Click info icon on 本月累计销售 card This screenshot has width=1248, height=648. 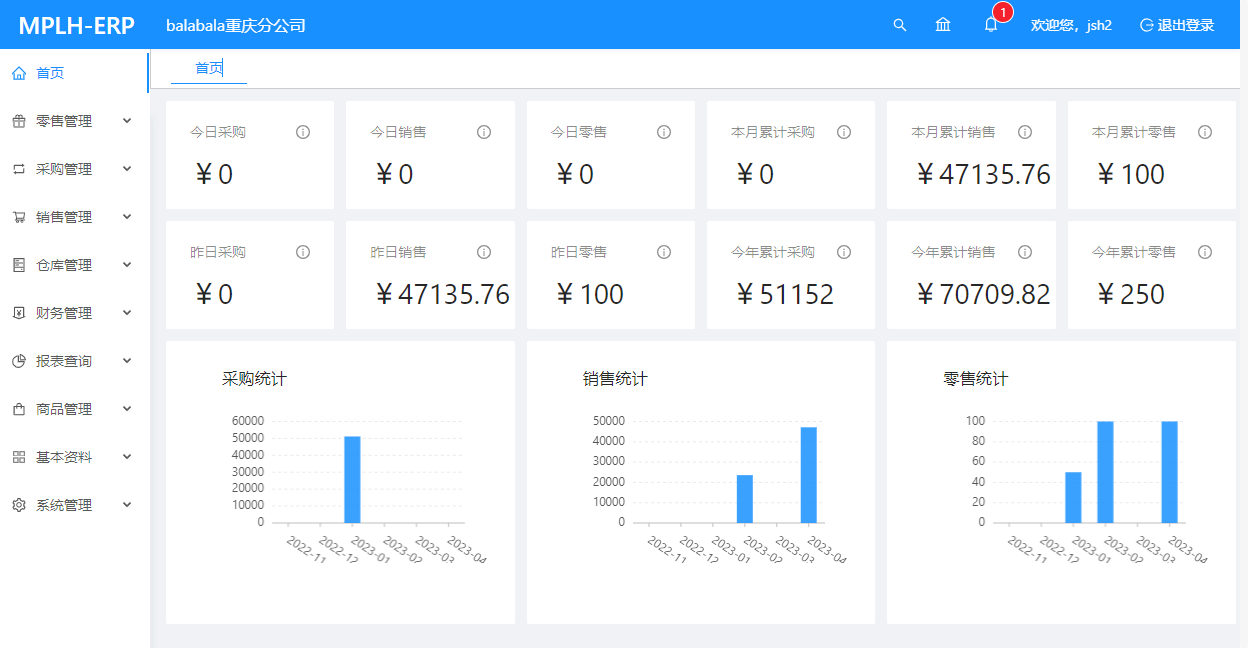pyautogui.click(x=1025, y=132)
